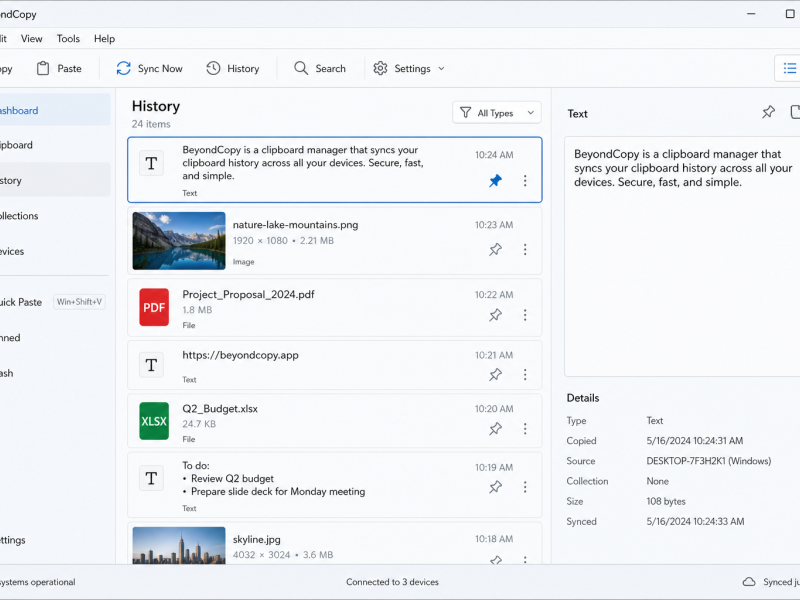The height and width of the screenshot is (600, 800).
Task: Click the T icon on To do item
Action: [151, 479]
